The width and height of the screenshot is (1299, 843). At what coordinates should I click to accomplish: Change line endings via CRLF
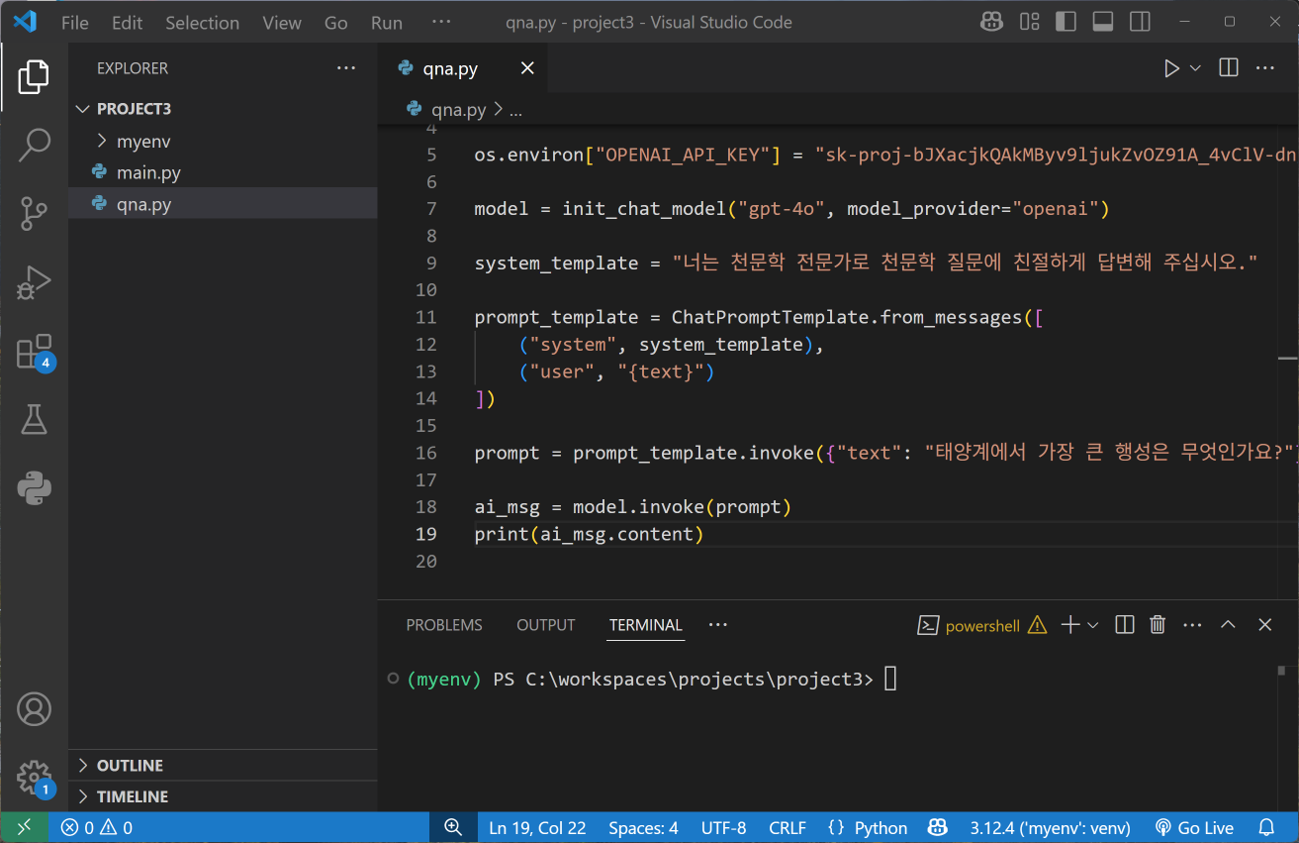(787, 828)
